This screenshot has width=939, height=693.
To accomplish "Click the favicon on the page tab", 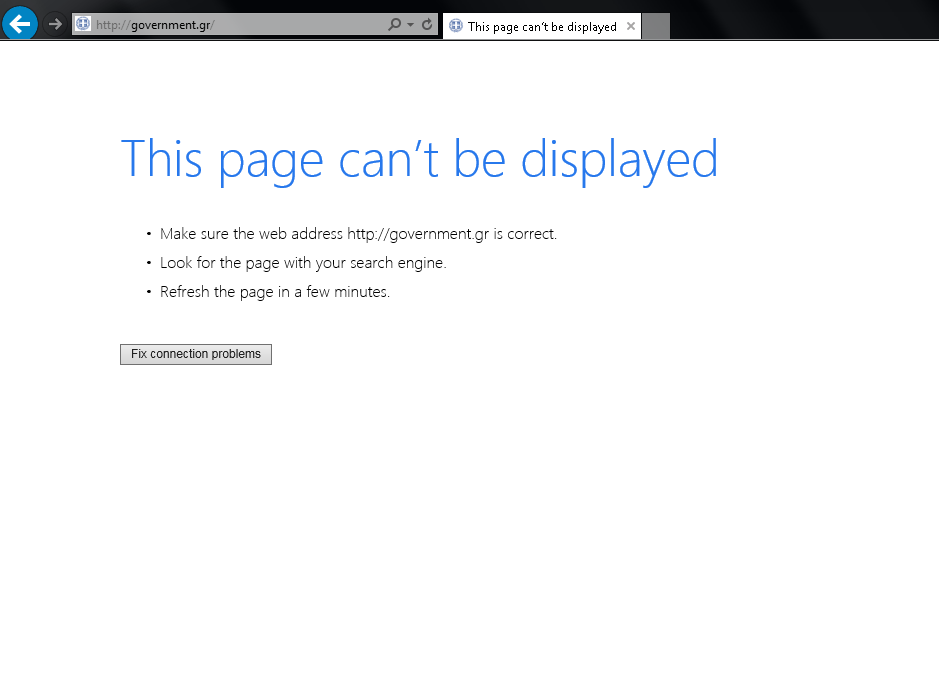I will 456,26.
